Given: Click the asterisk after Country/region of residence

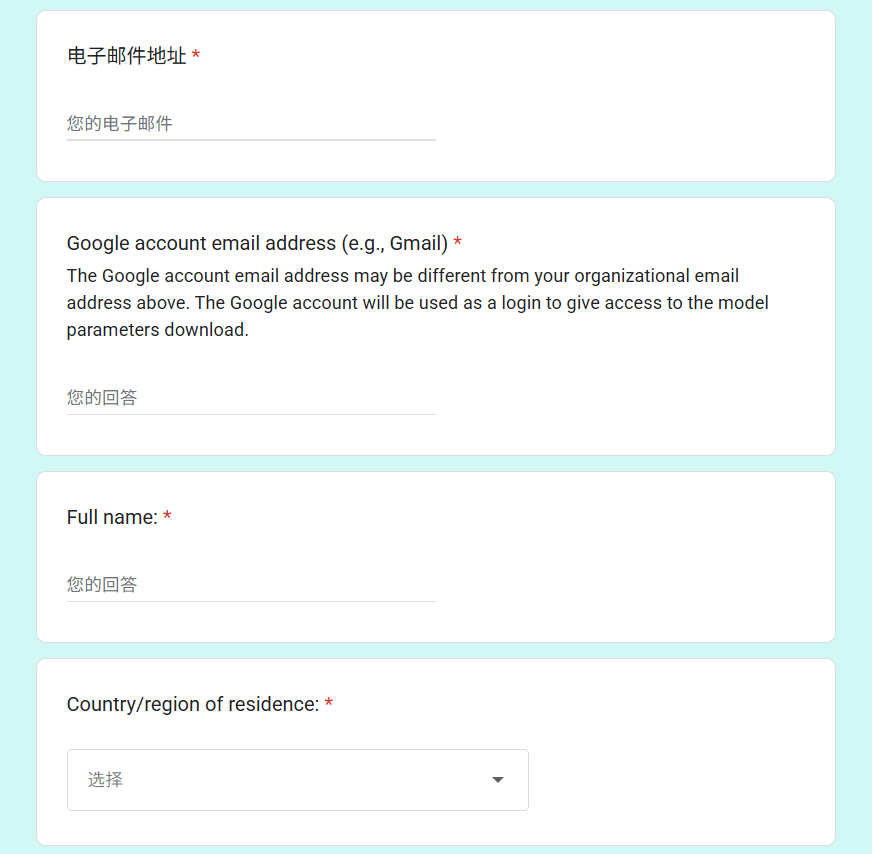Looking at the screenshot, I should [x=329, y=702].
